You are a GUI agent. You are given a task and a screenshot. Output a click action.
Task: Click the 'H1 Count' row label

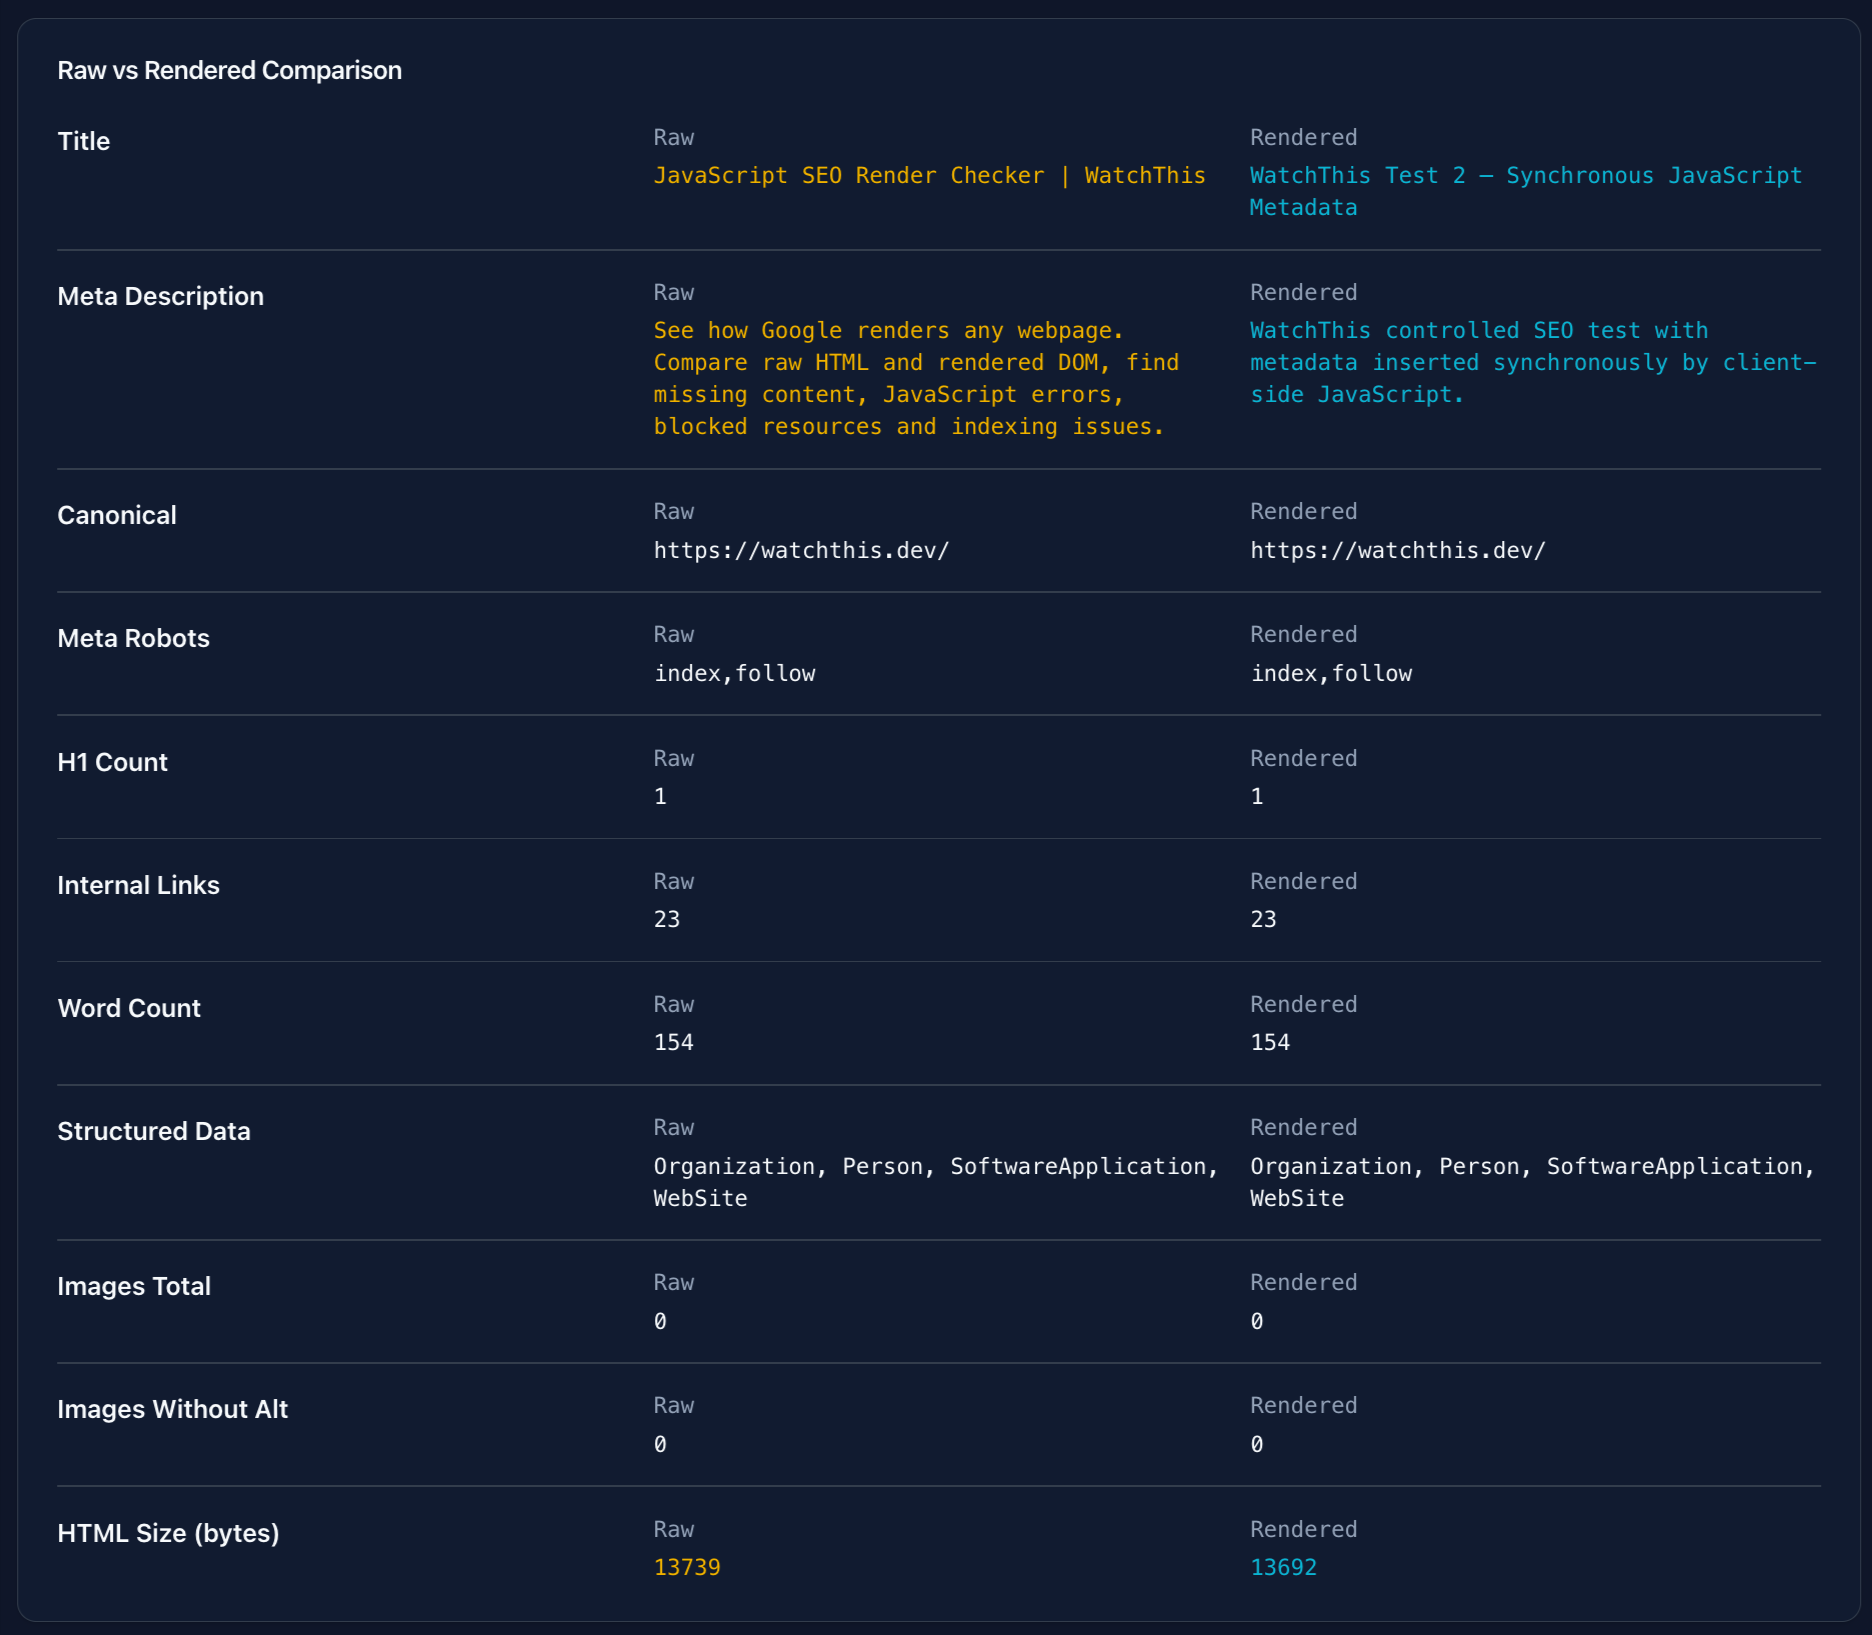pyautogui.click(x=112, y=763)
